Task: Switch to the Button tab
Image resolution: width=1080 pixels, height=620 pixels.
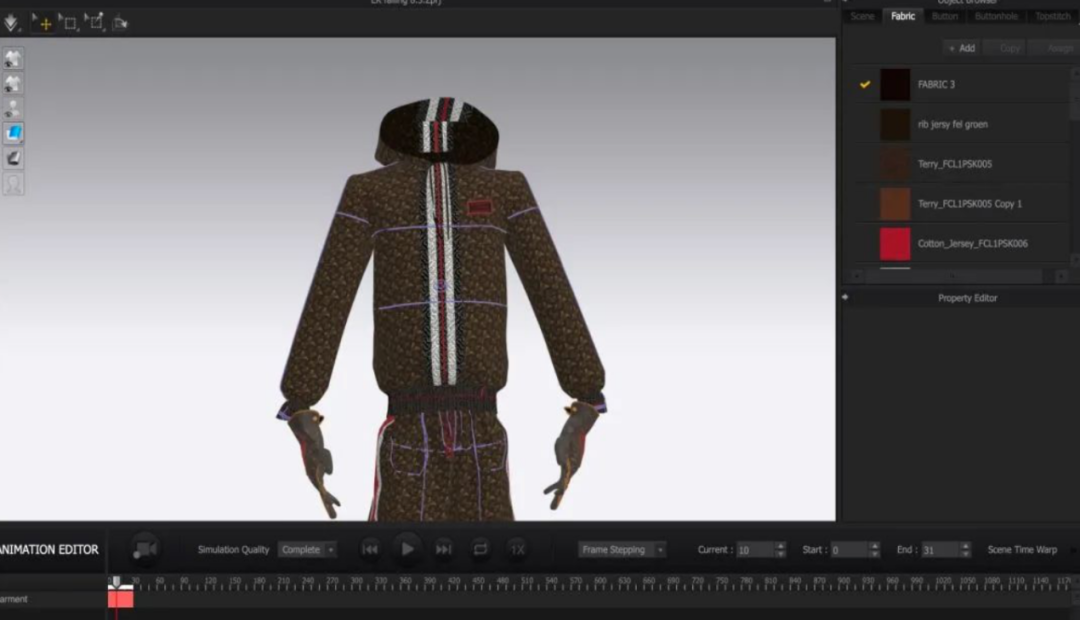Action: [x=944, y=16]
